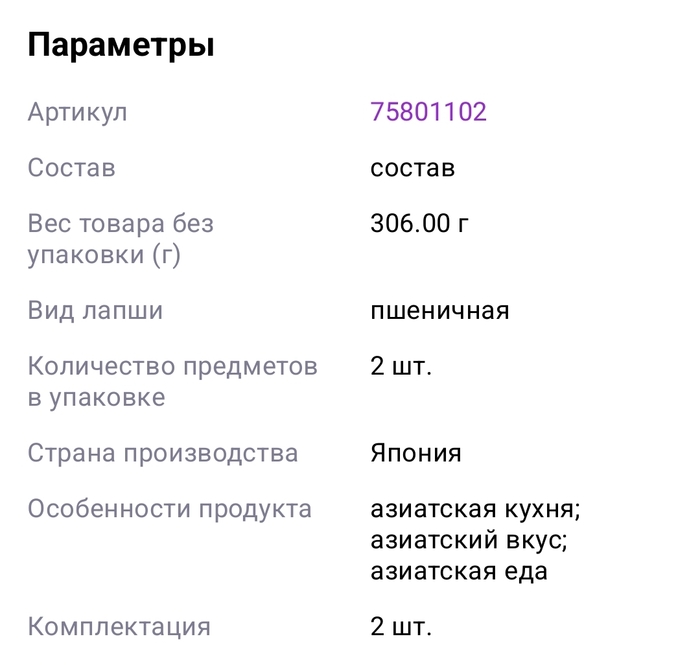700x665 pixels.
Task: Select the 'Вид лапши' label
Action: click(95, 311)
